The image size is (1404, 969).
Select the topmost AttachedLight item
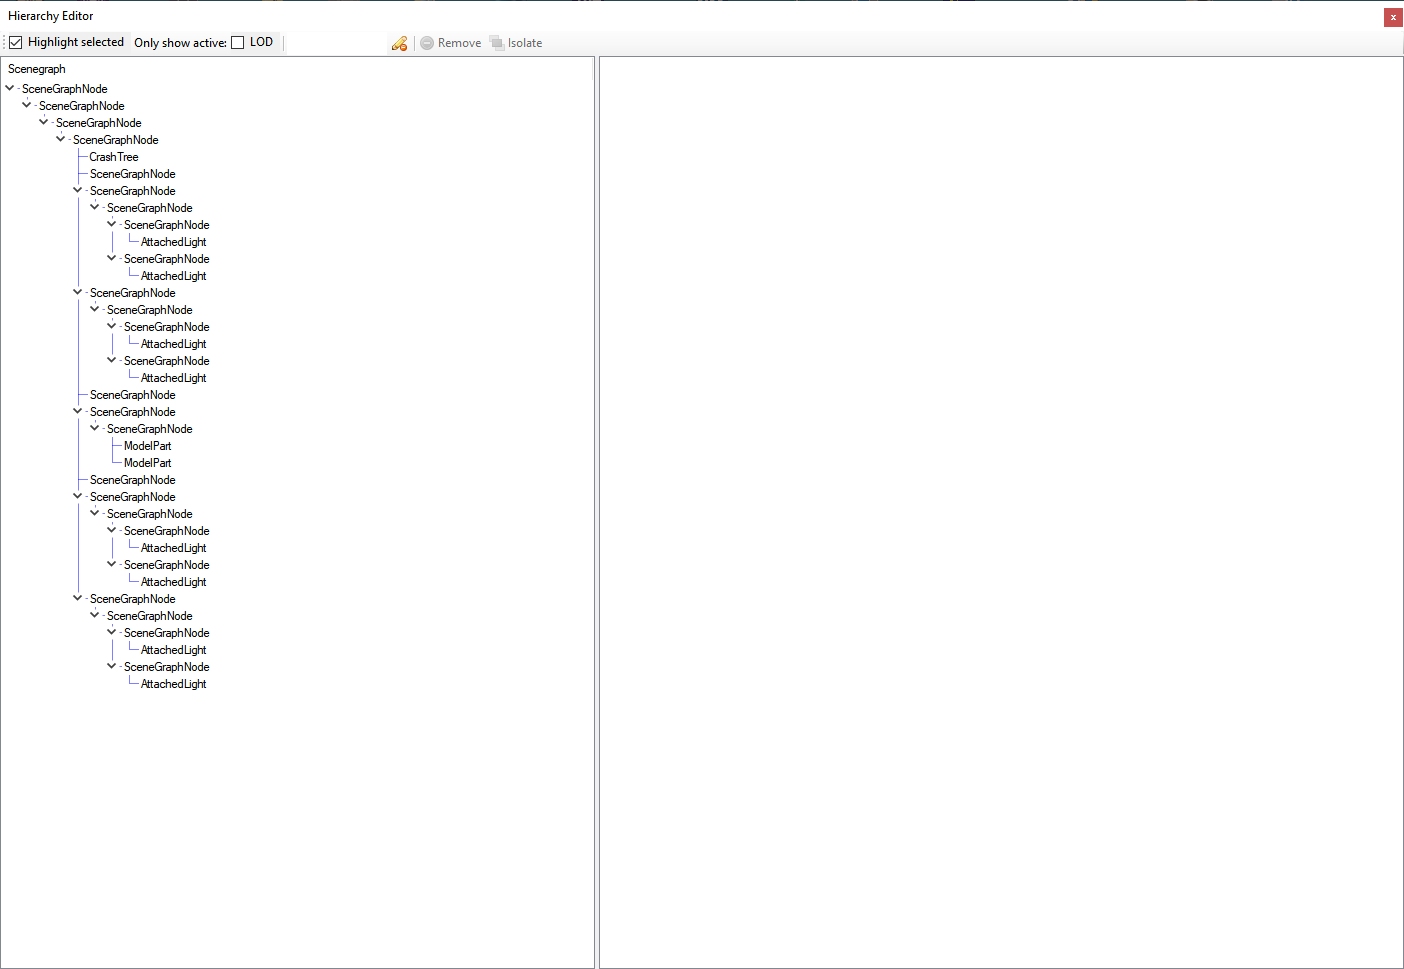173,242
